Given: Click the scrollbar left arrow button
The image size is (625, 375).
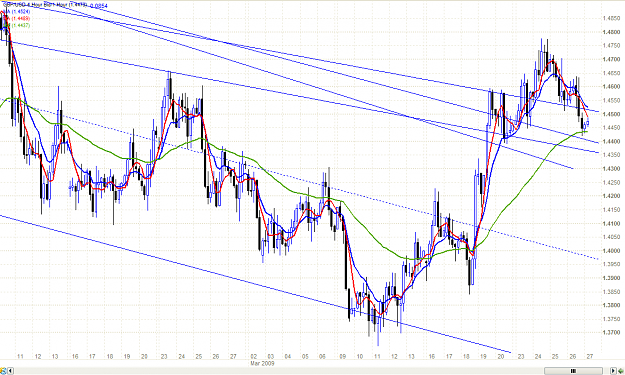Looking at the screenshot, I should [11, 371].
